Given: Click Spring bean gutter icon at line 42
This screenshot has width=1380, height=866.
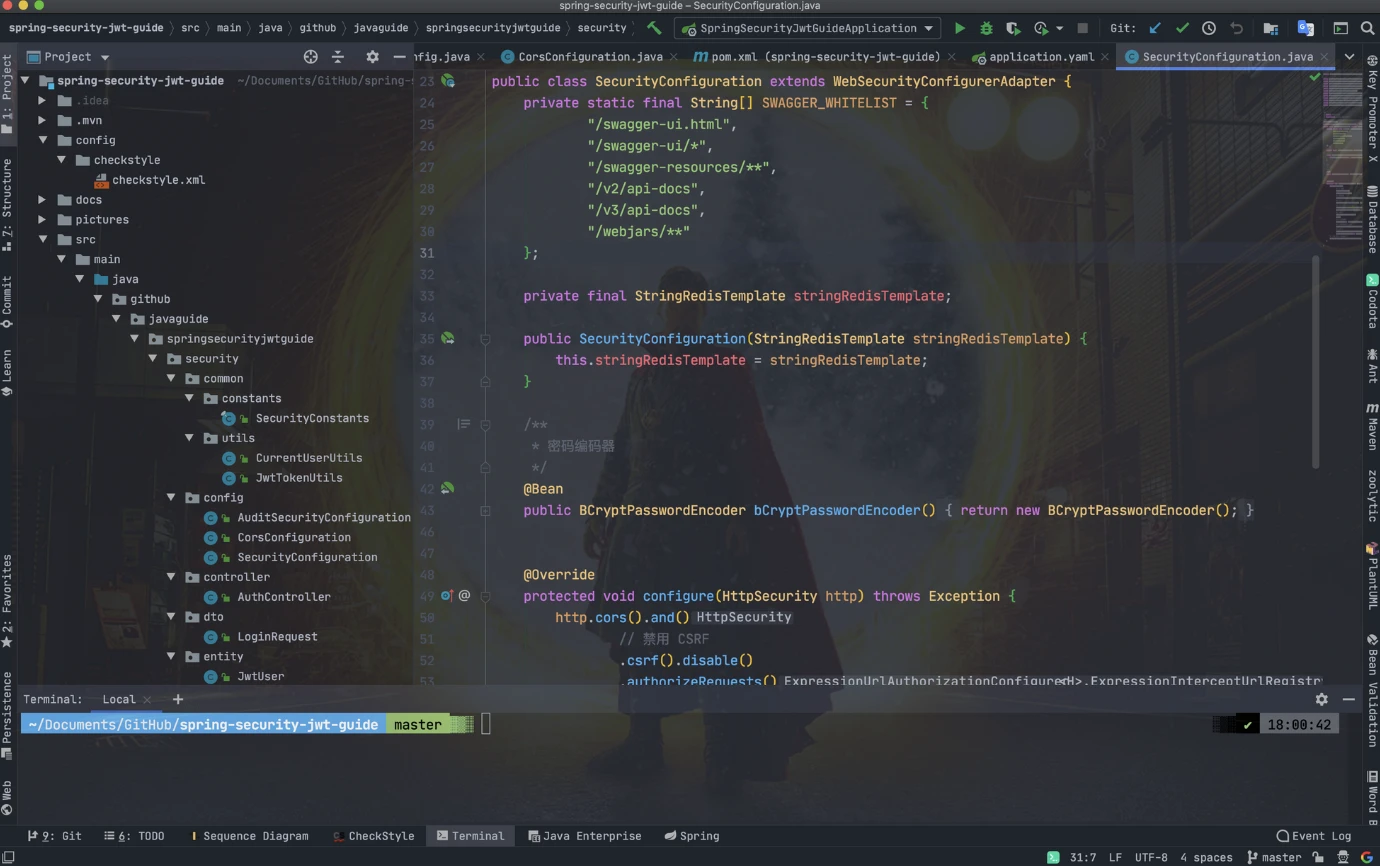Looking at the screenshot, I should [x=448, y=488].
